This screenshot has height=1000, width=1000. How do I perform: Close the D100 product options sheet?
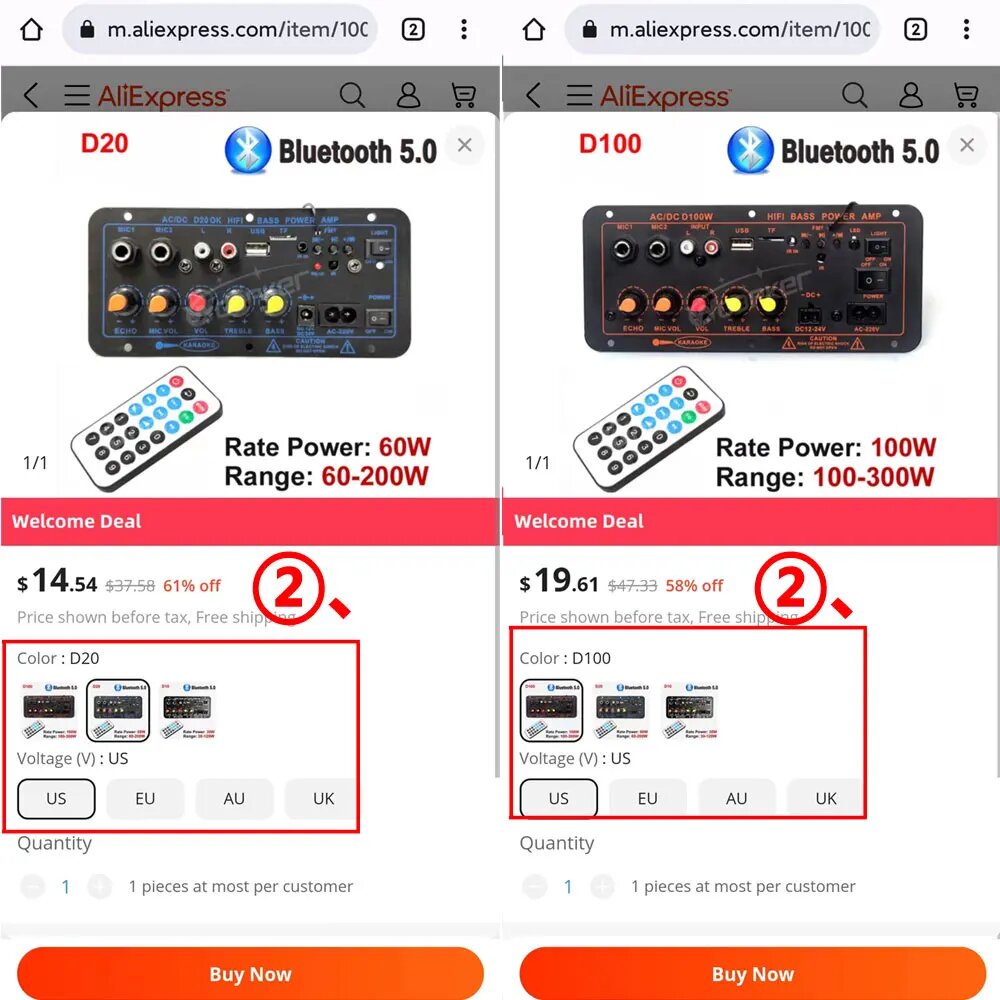(967, 145)
